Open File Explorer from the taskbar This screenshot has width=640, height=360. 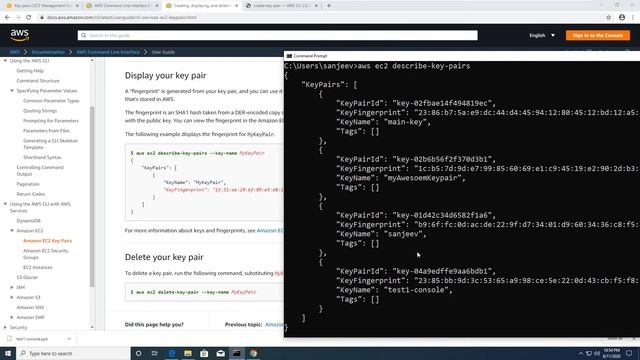(x=188, y=353)
